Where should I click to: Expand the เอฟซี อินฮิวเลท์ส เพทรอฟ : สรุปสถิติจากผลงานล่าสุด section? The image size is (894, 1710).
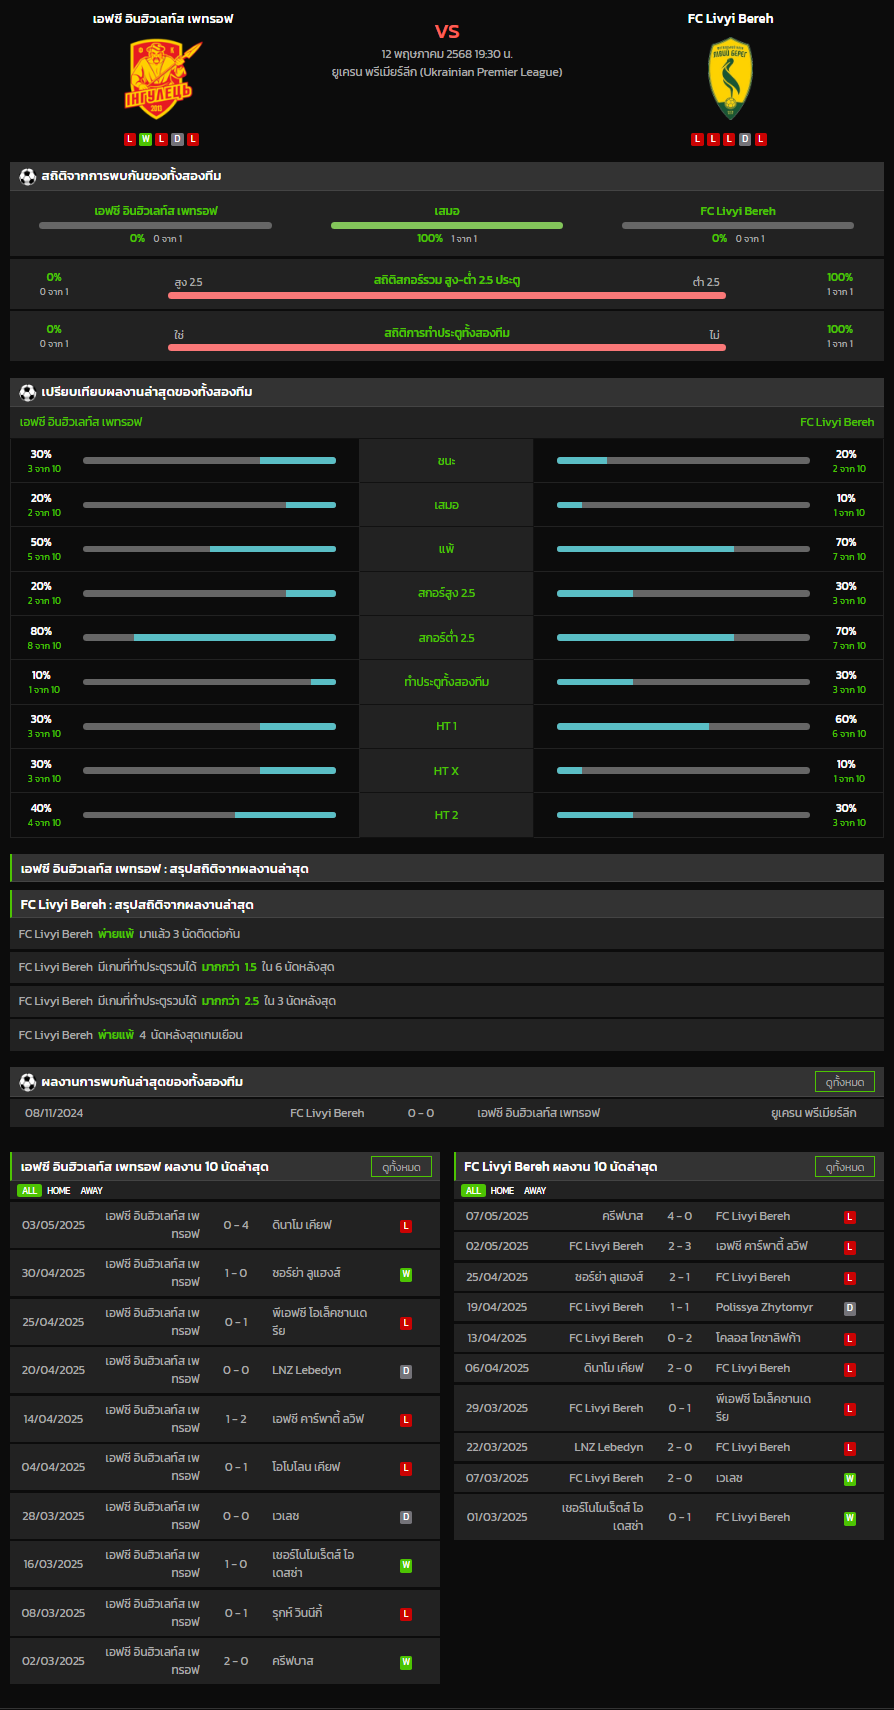tap(447, 869)
